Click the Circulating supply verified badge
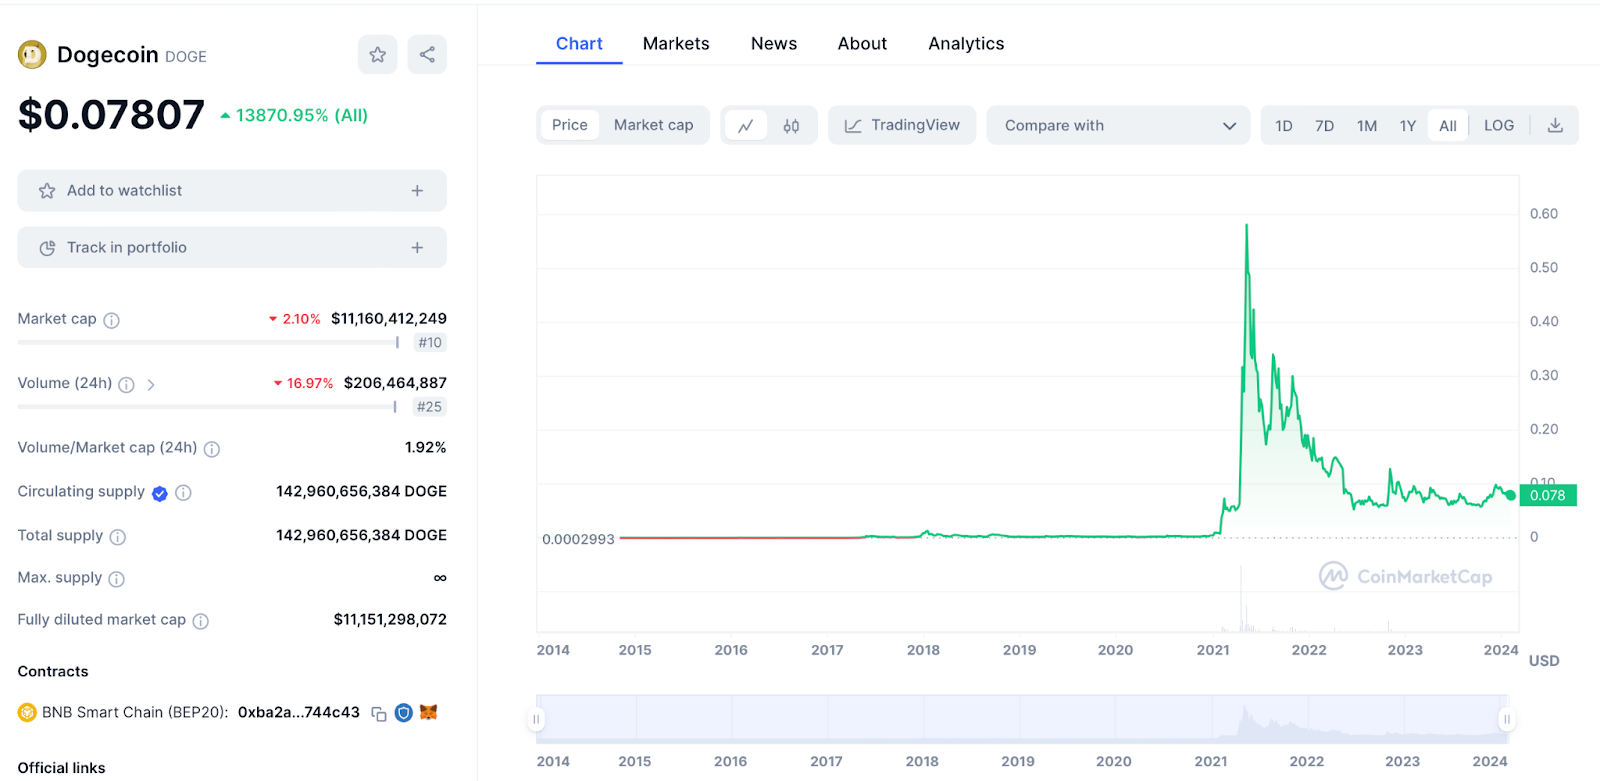The image size is (1600, 781). [x=160, y=493]
